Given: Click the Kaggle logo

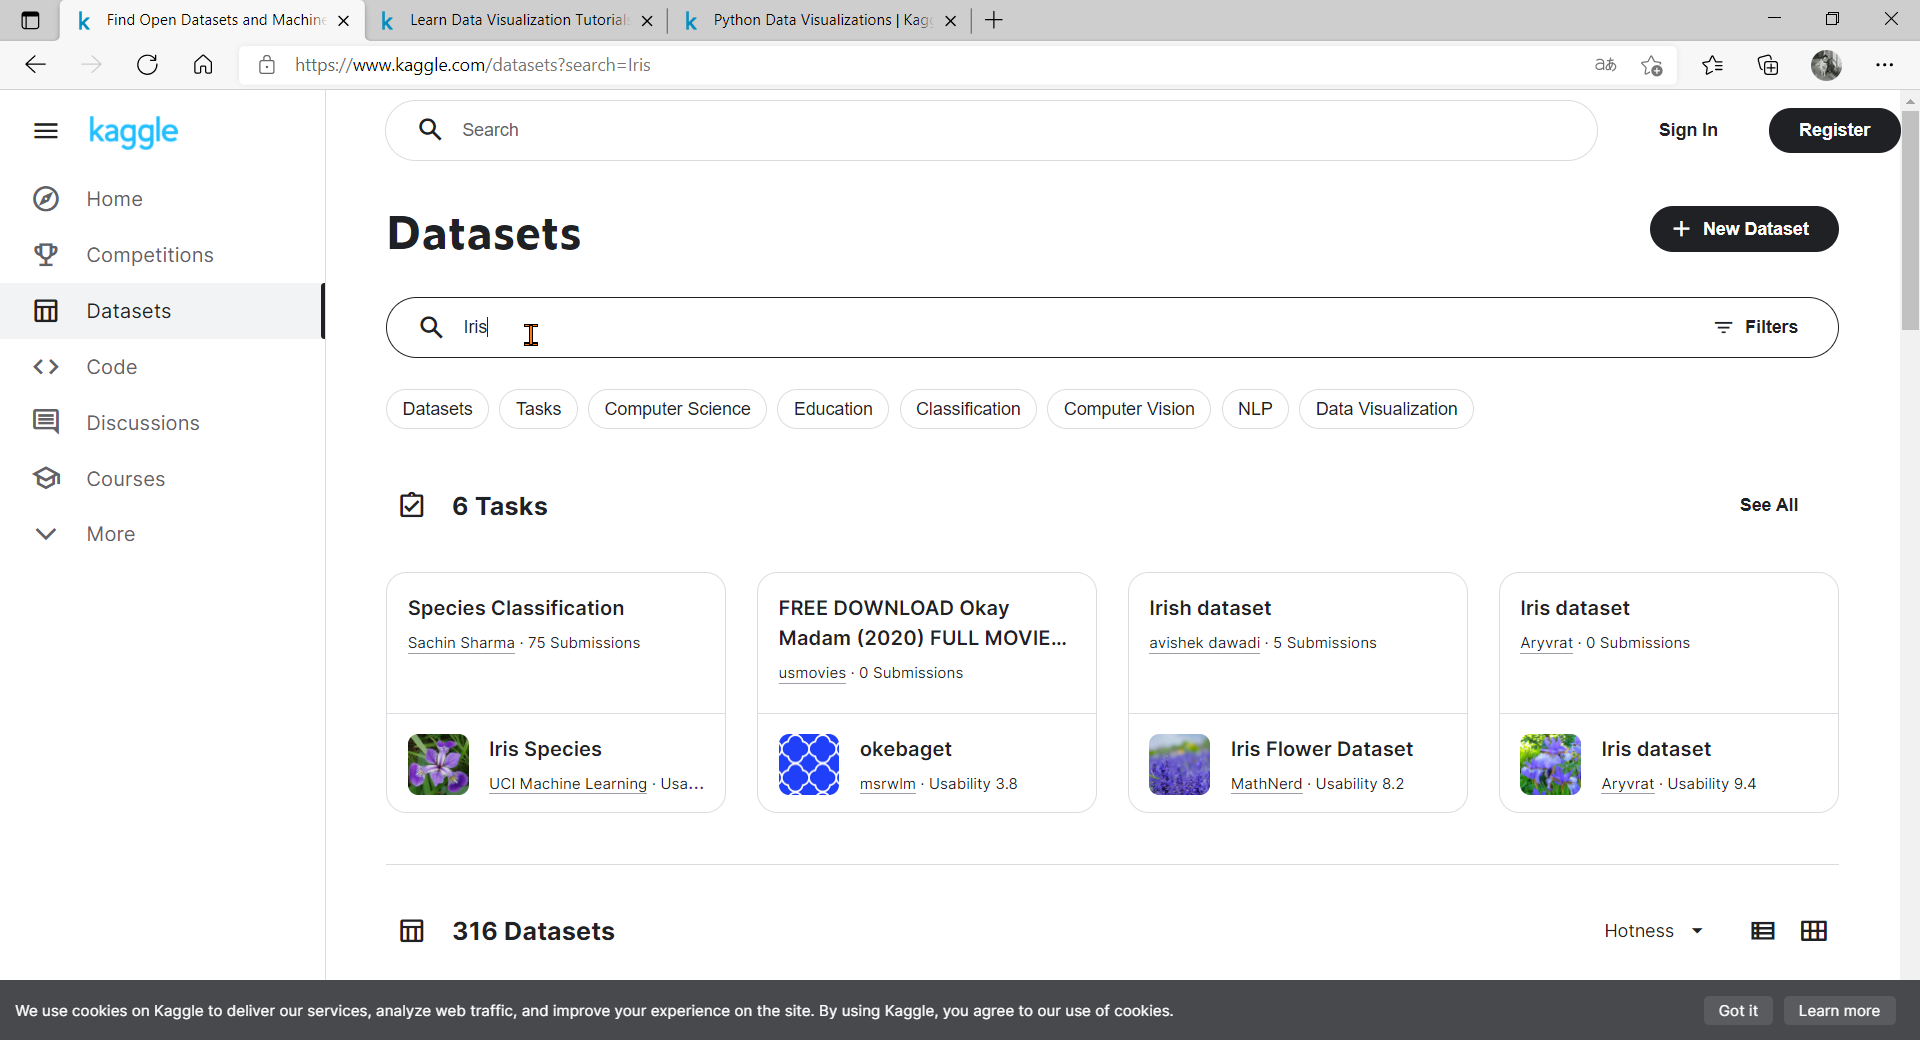Looking at the screenshot, I should tap(133, 131).
